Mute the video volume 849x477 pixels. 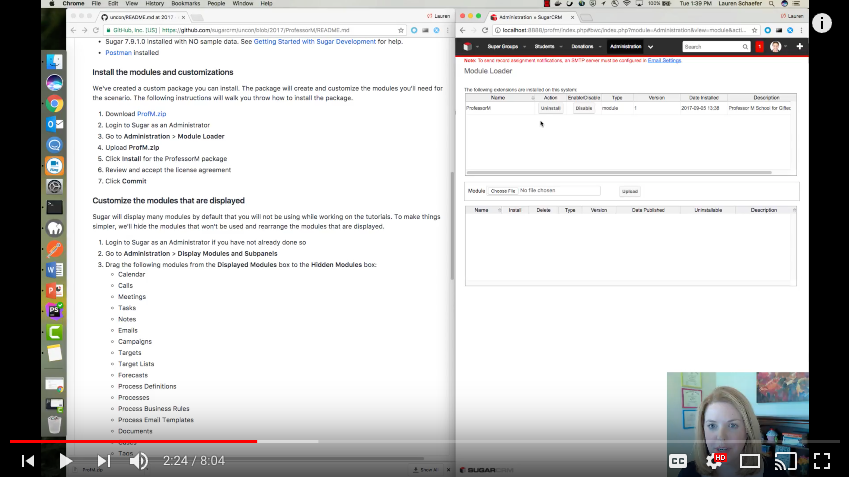point(139,461)
